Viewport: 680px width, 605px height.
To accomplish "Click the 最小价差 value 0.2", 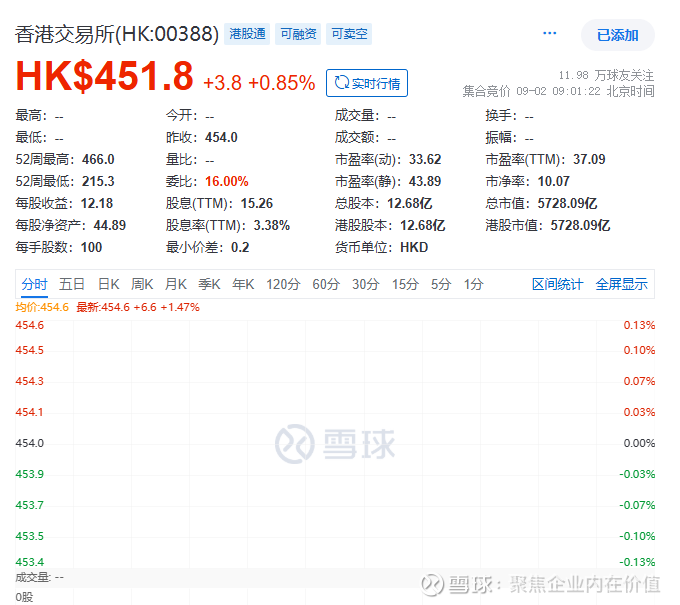I will [240, 247].
